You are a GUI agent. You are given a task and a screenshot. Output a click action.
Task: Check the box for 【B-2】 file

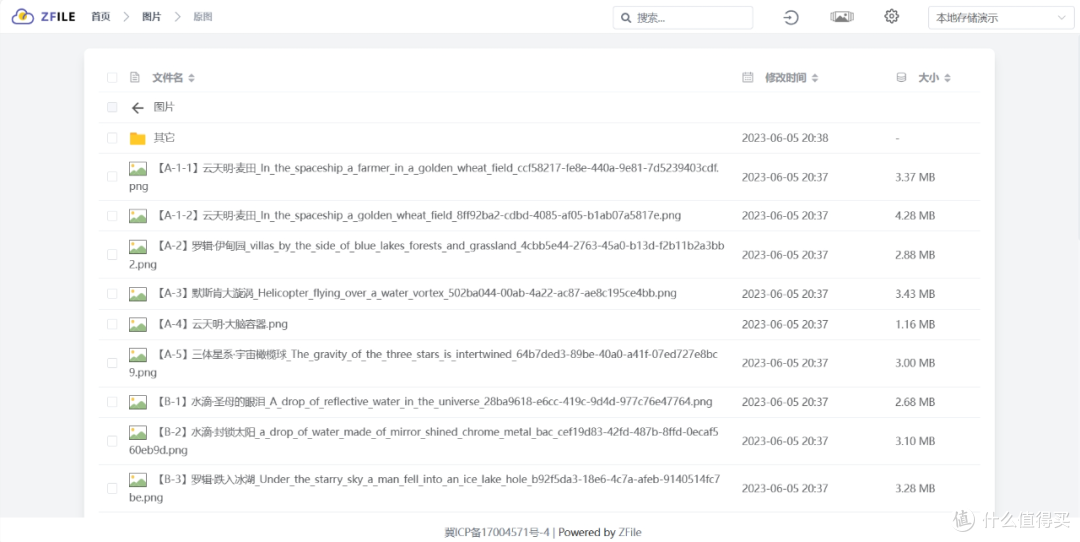[x=112, y=441]
